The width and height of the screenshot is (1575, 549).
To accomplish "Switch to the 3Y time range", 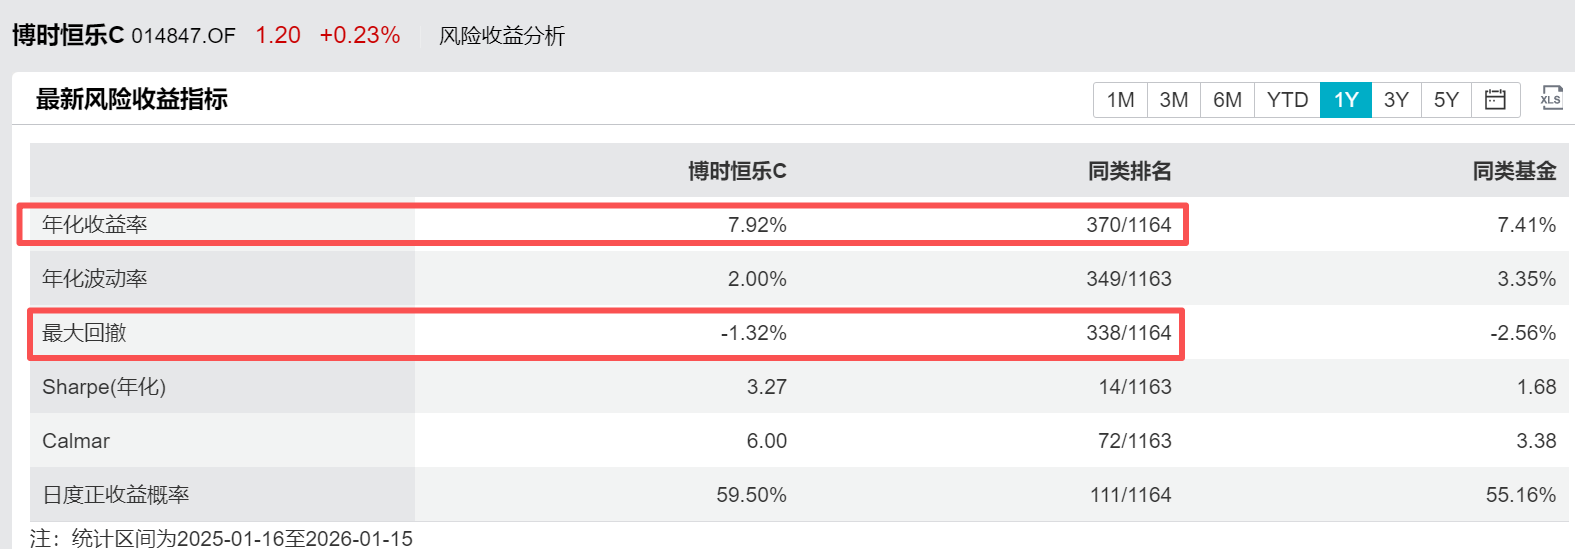I will [x=1396, y=100].
